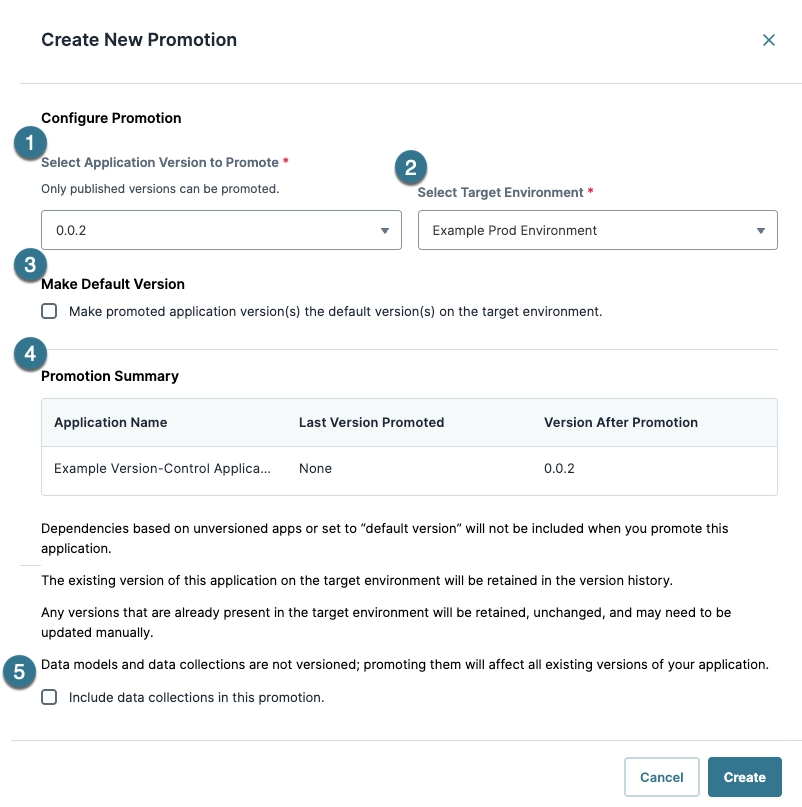Click the Configure Promotion section heading
The height and width of the screenshot is (807, 802).
111,118
